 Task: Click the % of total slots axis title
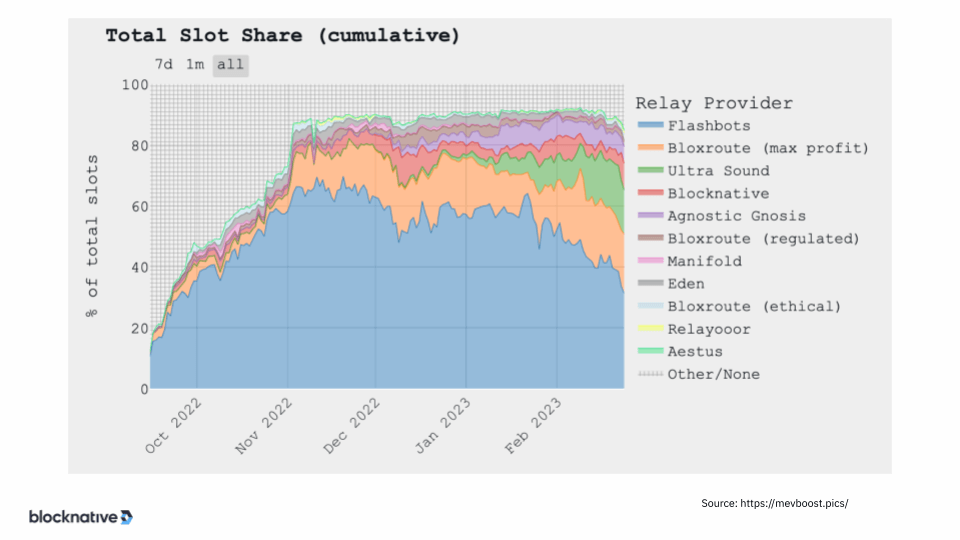pyautogui.click(x=92, y=236)
